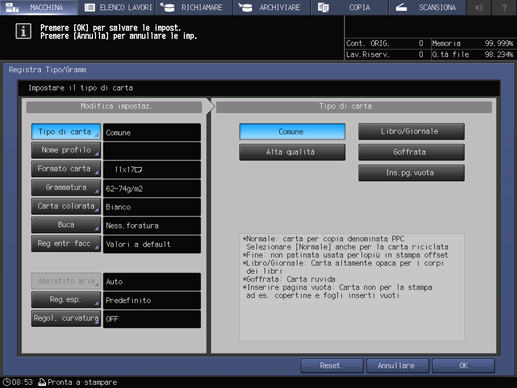
Task: Open the Formato carta setting
Action: 66,169
